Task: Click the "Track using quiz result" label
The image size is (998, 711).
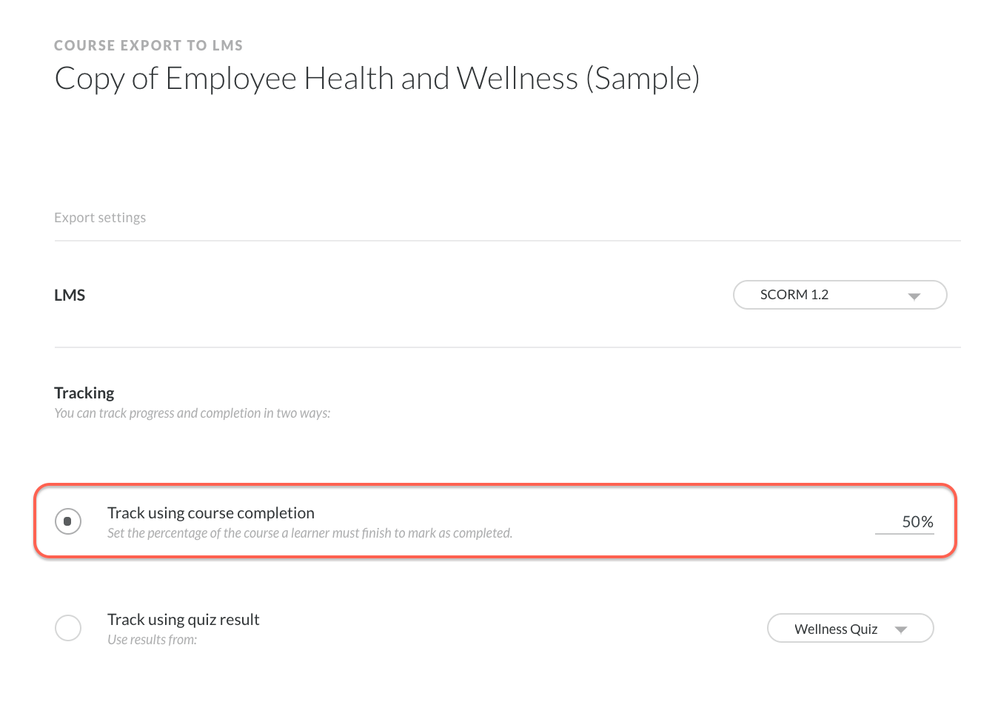Action: (183, 619)
